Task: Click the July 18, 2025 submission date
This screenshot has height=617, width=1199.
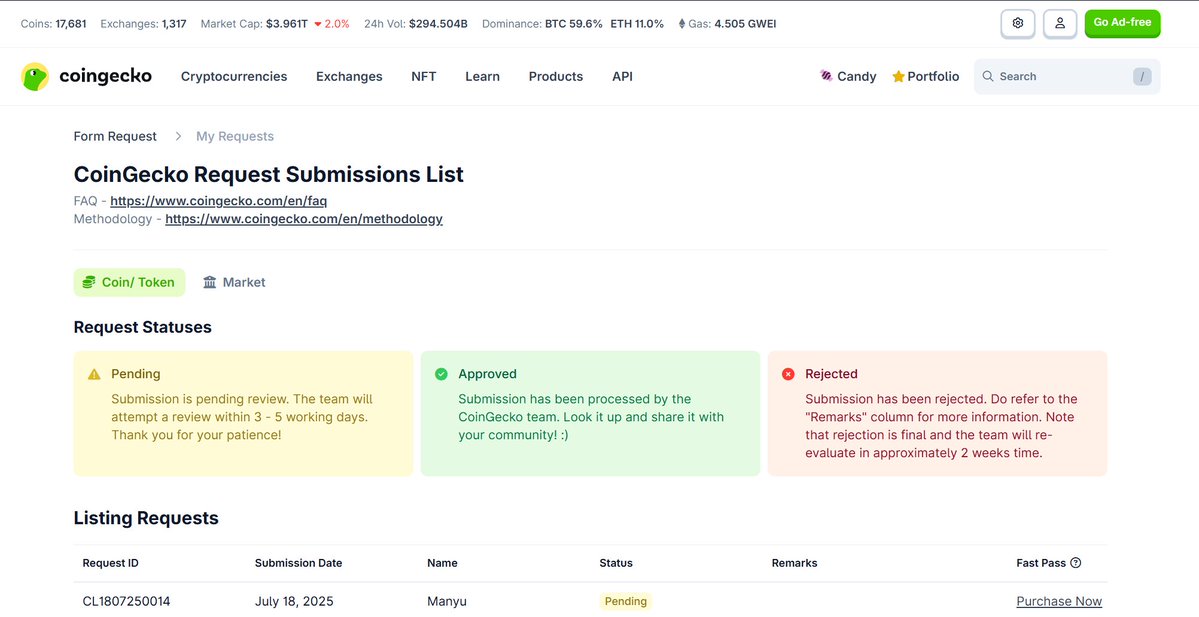Action: pyautogui.click(x=294, y=602)
